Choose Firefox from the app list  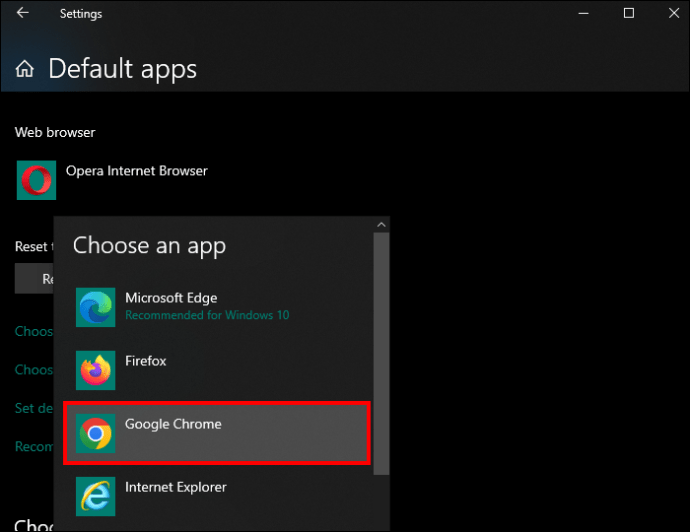pyautogui.click(x=217, y=371)
